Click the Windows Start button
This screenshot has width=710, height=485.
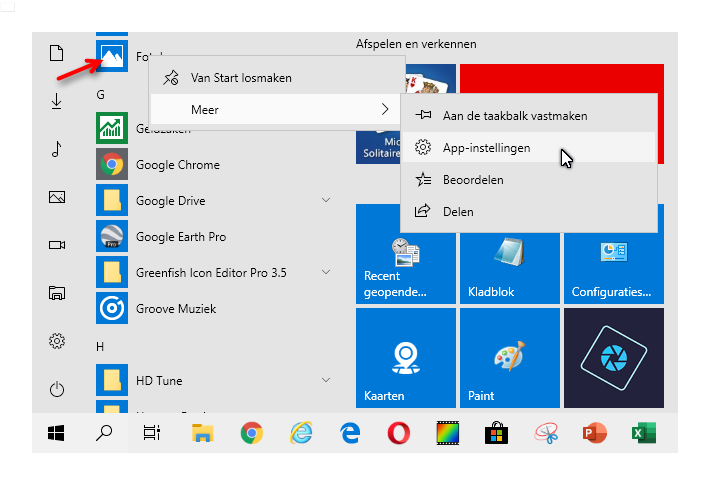point(57,433)
